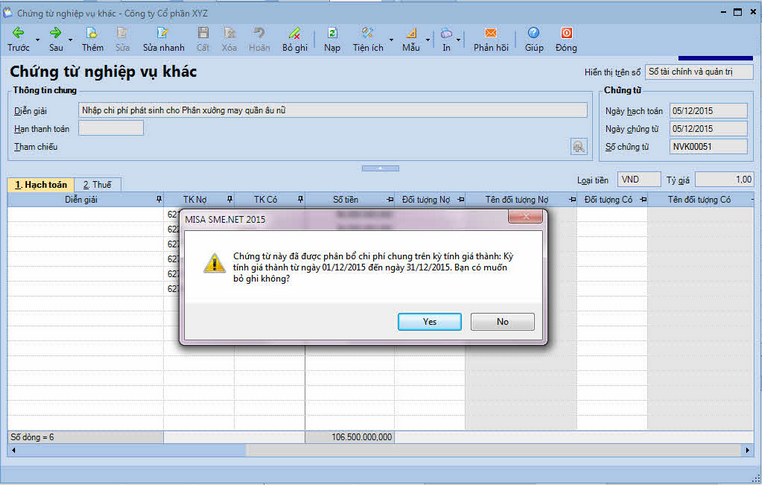Close the form with Đóng
762x485 pixels.
click(566, 39)
